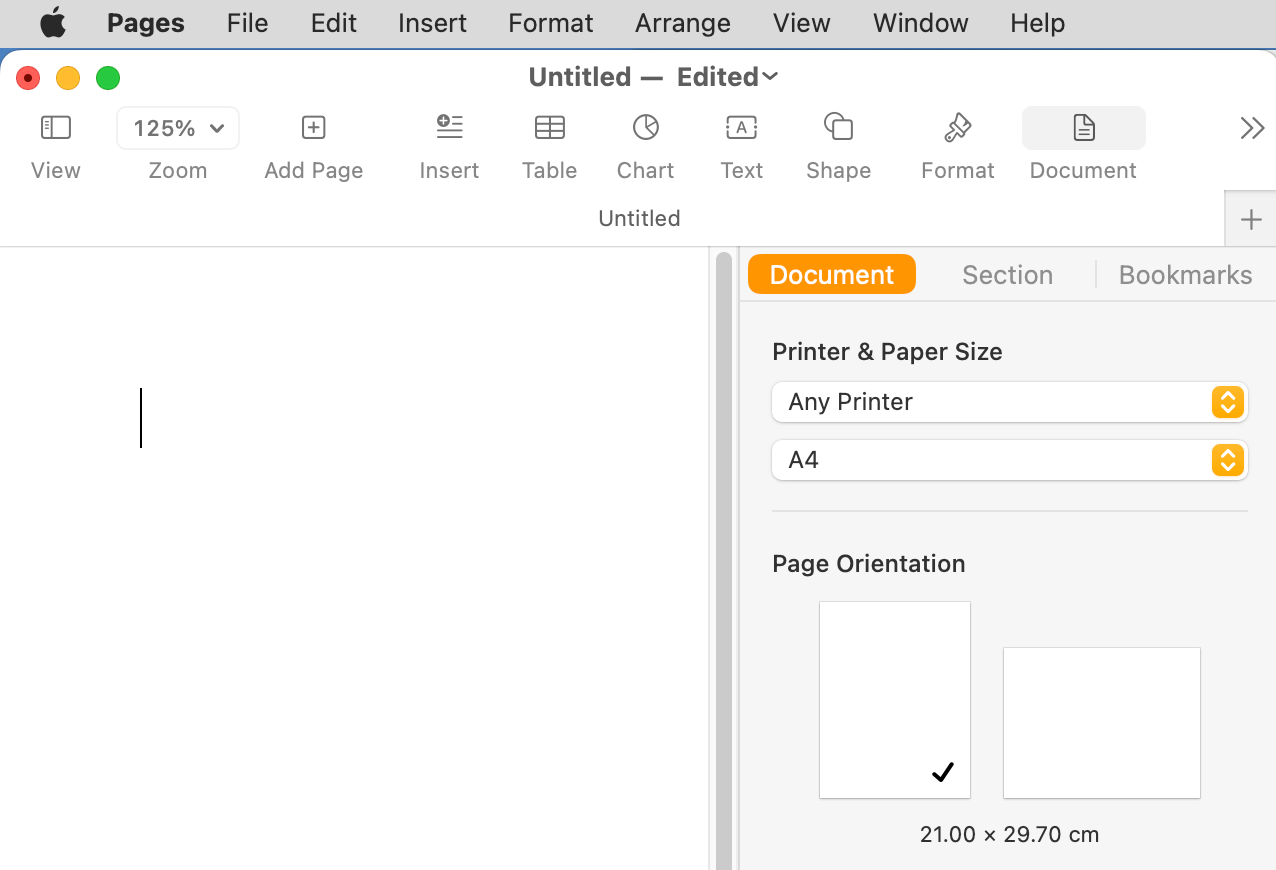Click the Untitled document title text

pyautogui.click(x=580, y=77)
